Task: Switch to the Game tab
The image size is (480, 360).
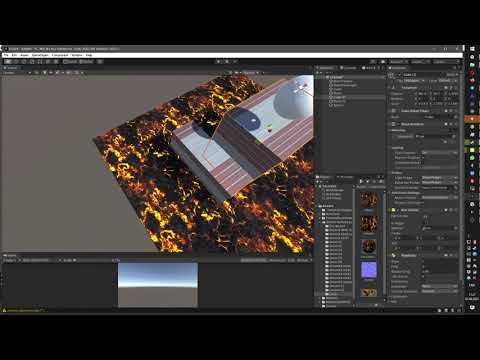Action: [9, 256]
